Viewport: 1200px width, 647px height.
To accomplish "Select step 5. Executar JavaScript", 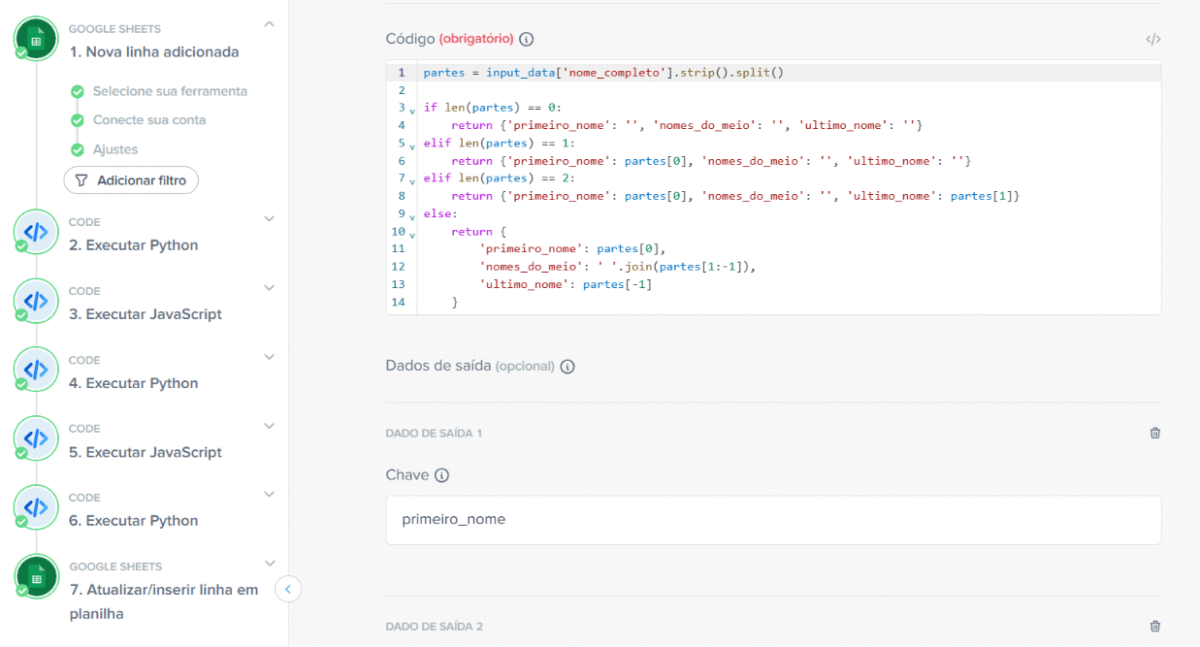I will coord(146,452).
